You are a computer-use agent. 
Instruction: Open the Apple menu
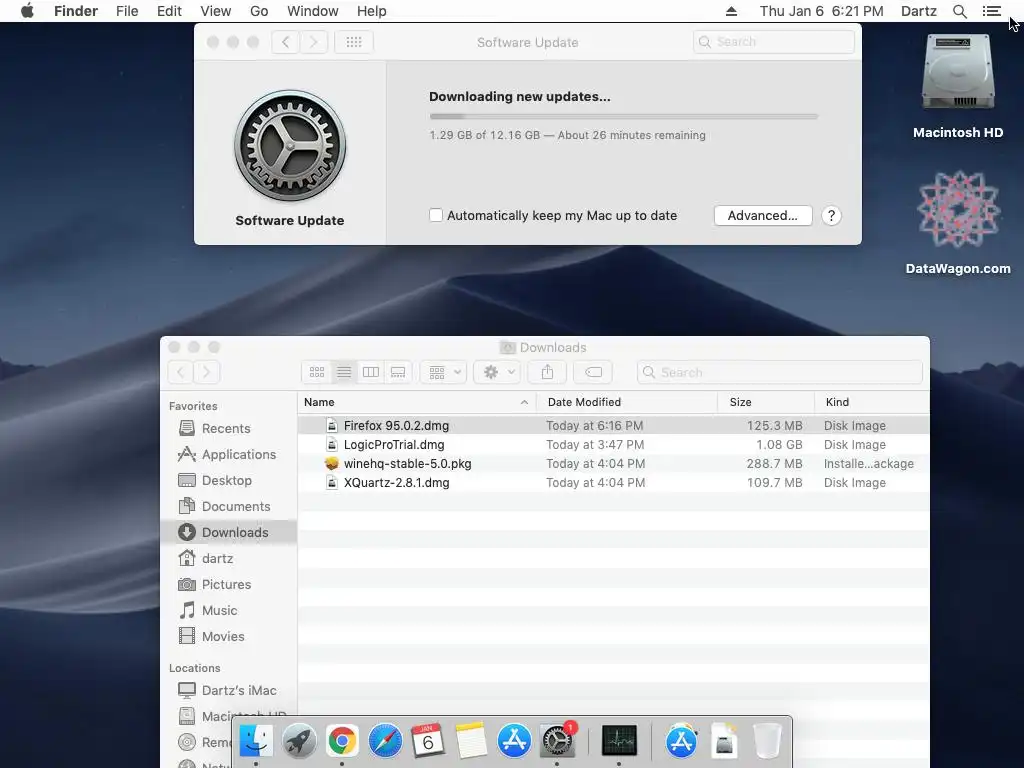(x=27, y=11)
